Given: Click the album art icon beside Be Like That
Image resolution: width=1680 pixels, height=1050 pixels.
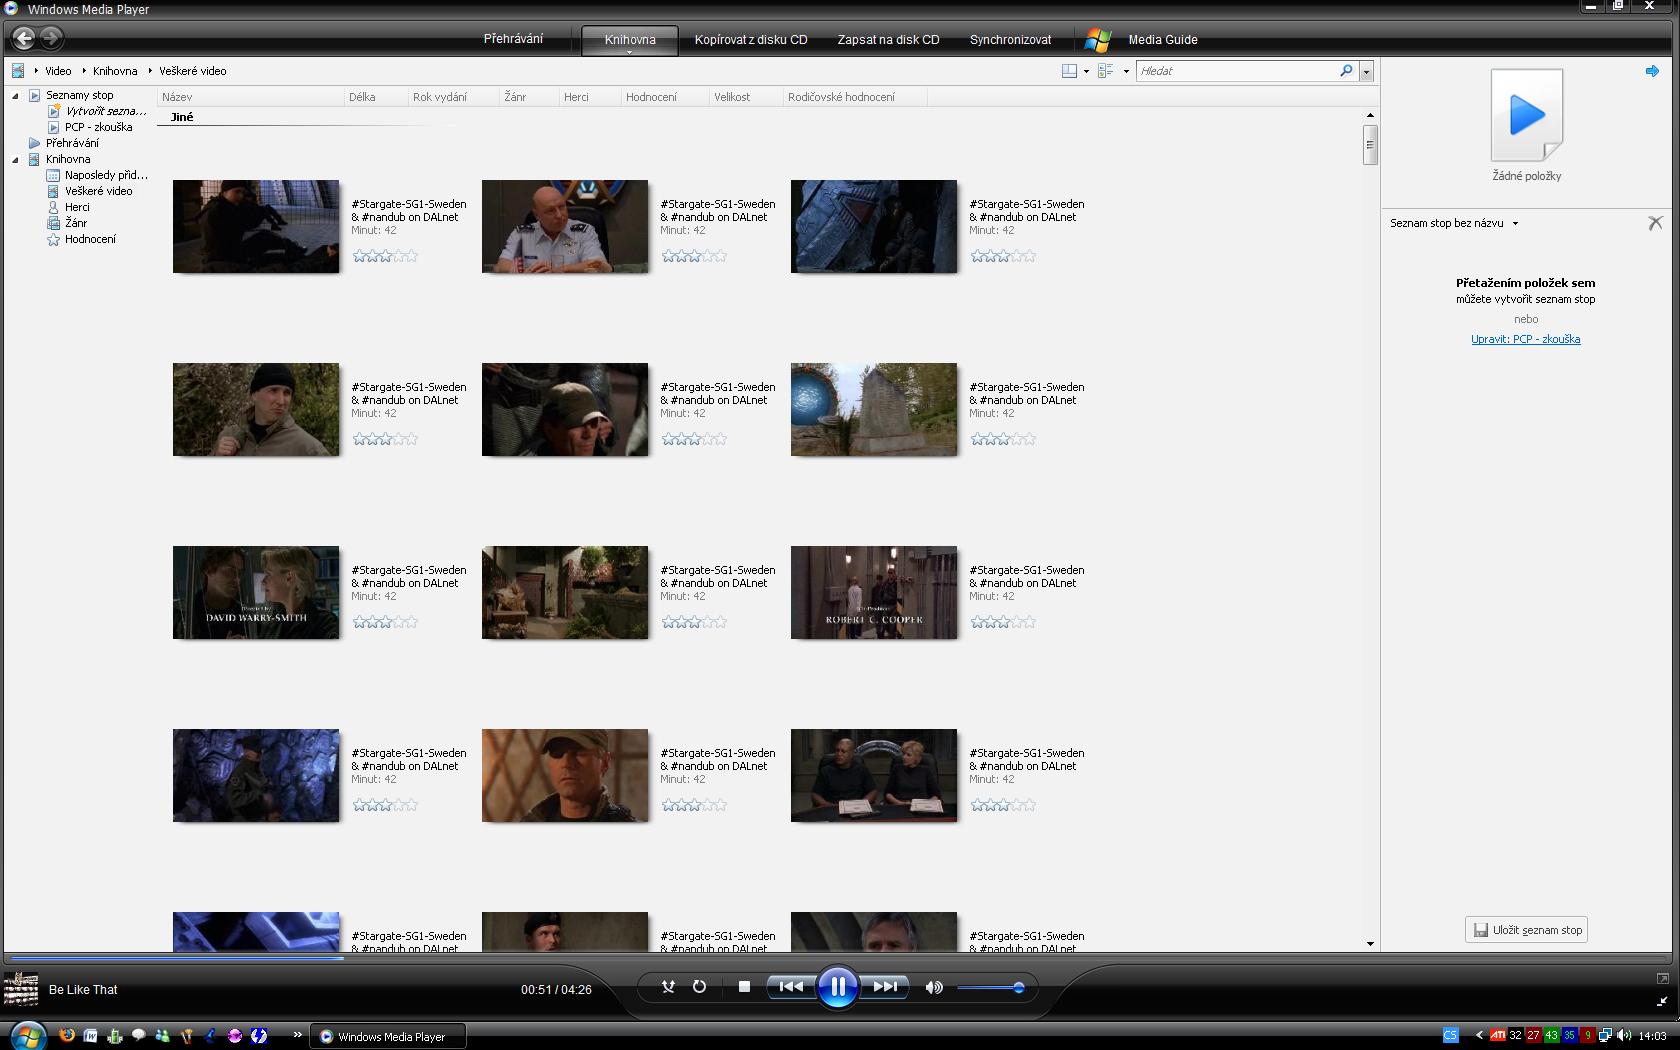Looking at the screenshot, I should (21, 989).
